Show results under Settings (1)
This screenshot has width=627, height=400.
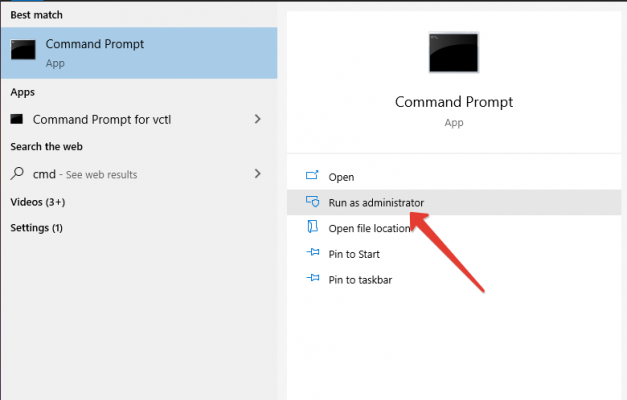(x=36, y=228)
